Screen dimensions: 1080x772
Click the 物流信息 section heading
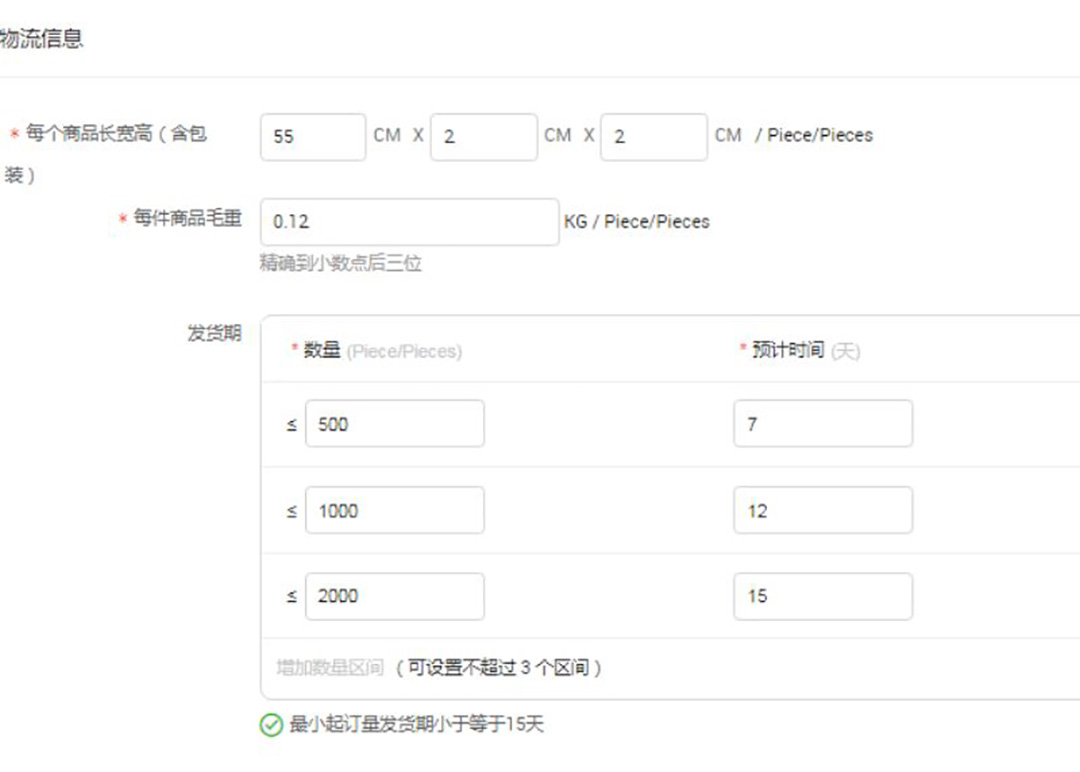coord(41,39)
